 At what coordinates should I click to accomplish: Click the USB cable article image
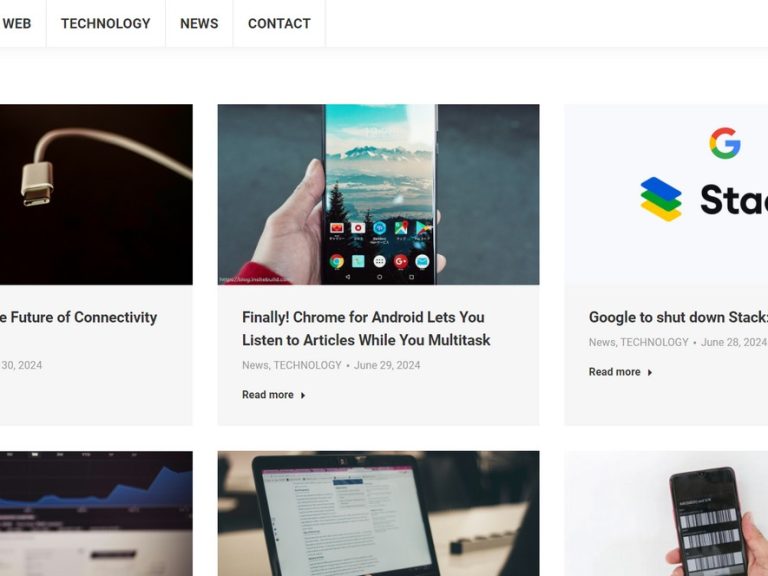click(x=96, y=194)
